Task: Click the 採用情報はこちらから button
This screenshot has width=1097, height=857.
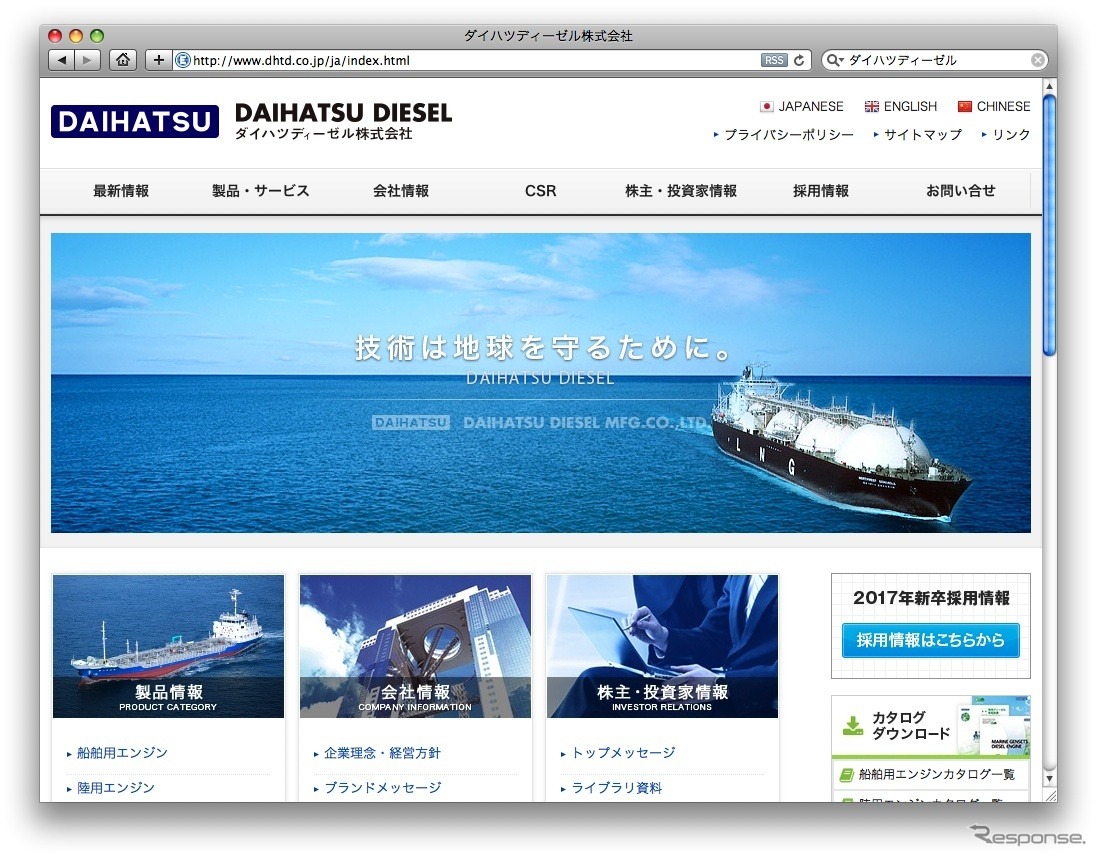Action: coord(930,640)
